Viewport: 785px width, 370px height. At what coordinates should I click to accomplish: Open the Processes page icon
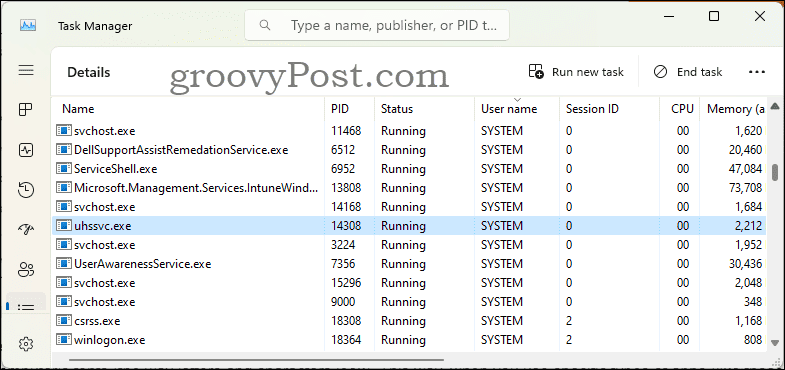click(x=26, y=110)
